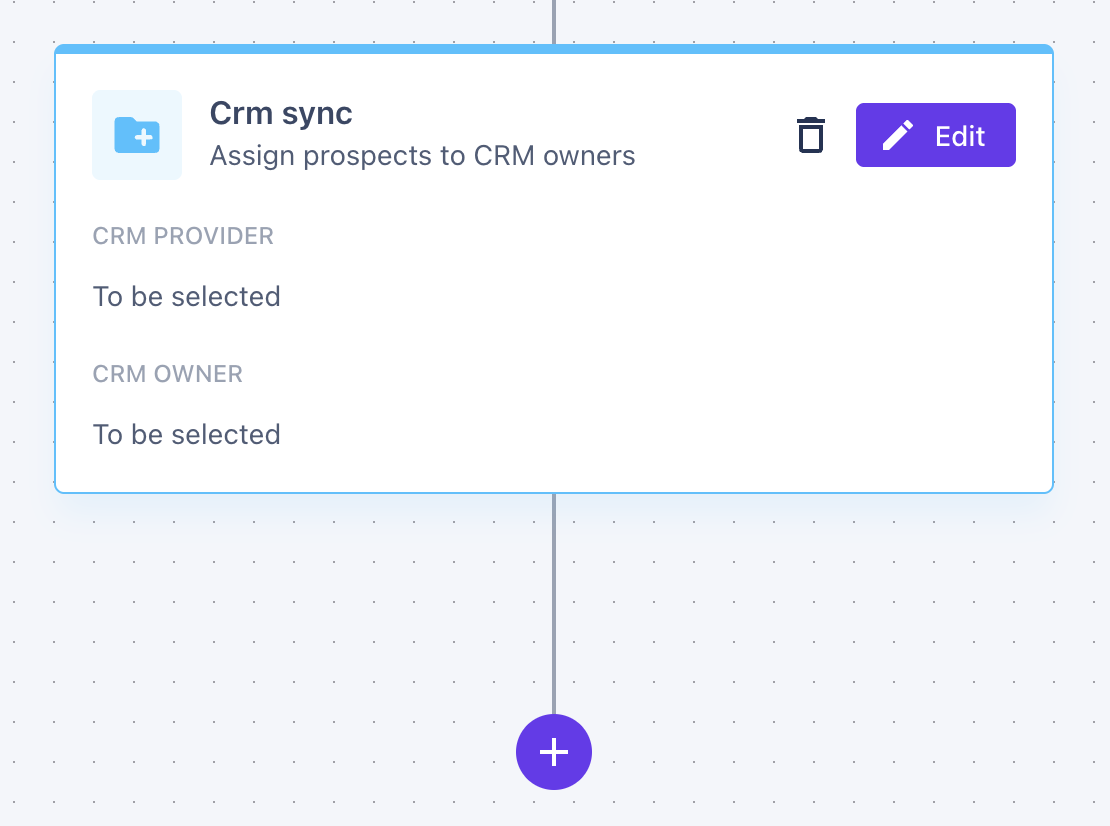Click the connector line below the Crm sync card

coord(554,600)
